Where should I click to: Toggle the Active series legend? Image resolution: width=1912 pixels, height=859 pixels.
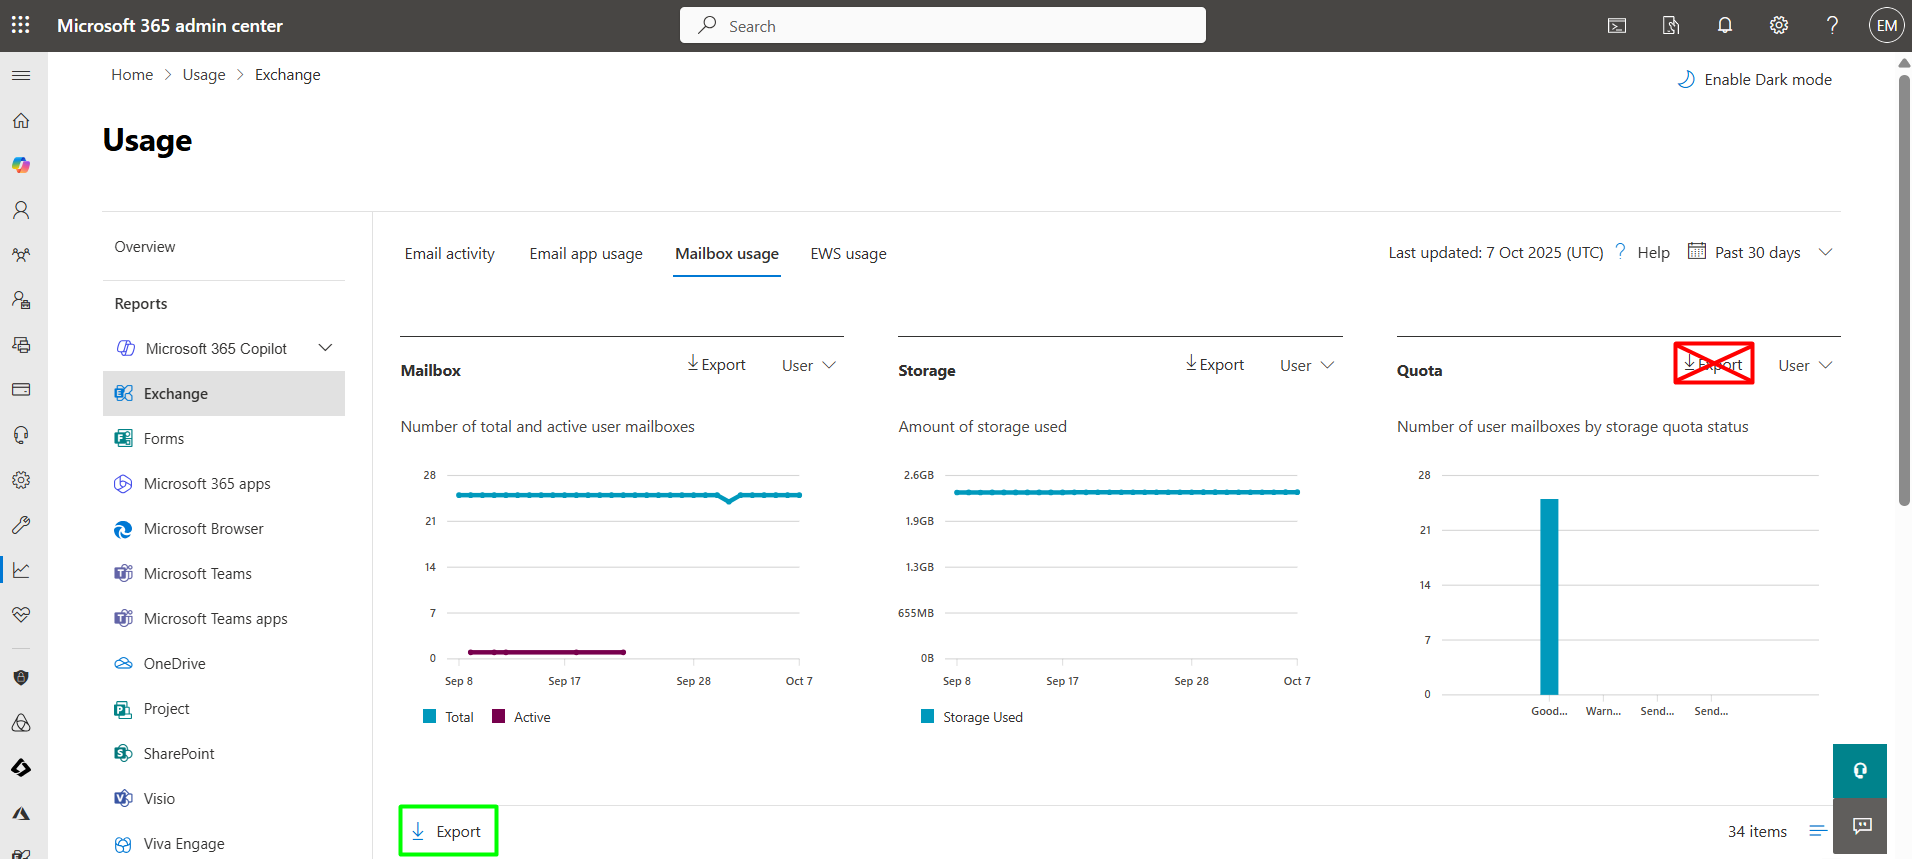522,717
